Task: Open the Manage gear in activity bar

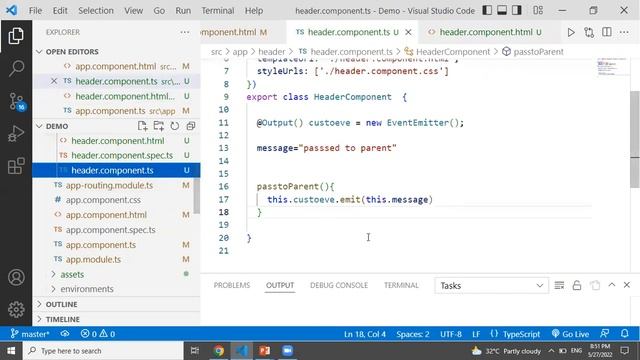Action: [16, 309]
